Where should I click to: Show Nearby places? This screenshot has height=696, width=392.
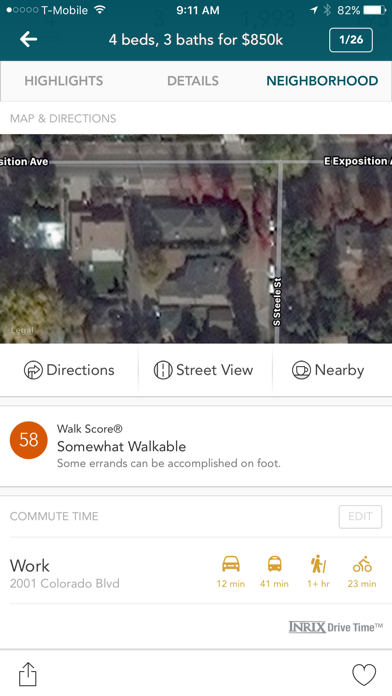coord(328,370)
